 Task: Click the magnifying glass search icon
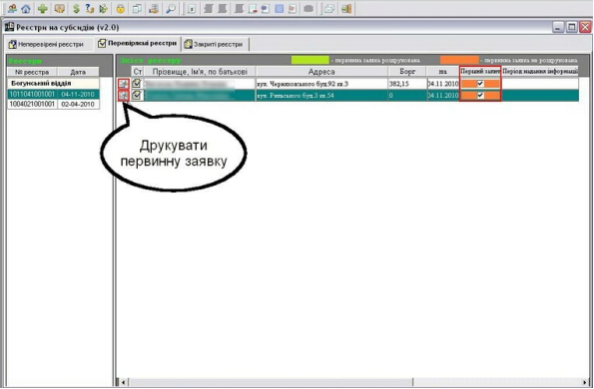coord(171,8)
